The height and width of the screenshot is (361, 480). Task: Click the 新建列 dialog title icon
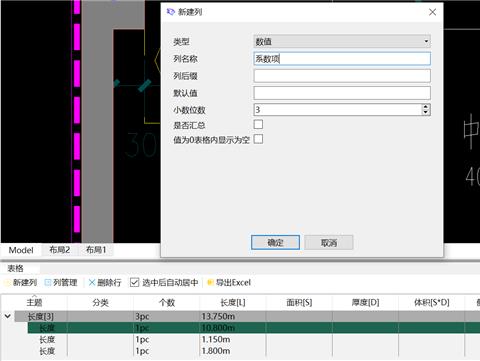tap(171, 12)
